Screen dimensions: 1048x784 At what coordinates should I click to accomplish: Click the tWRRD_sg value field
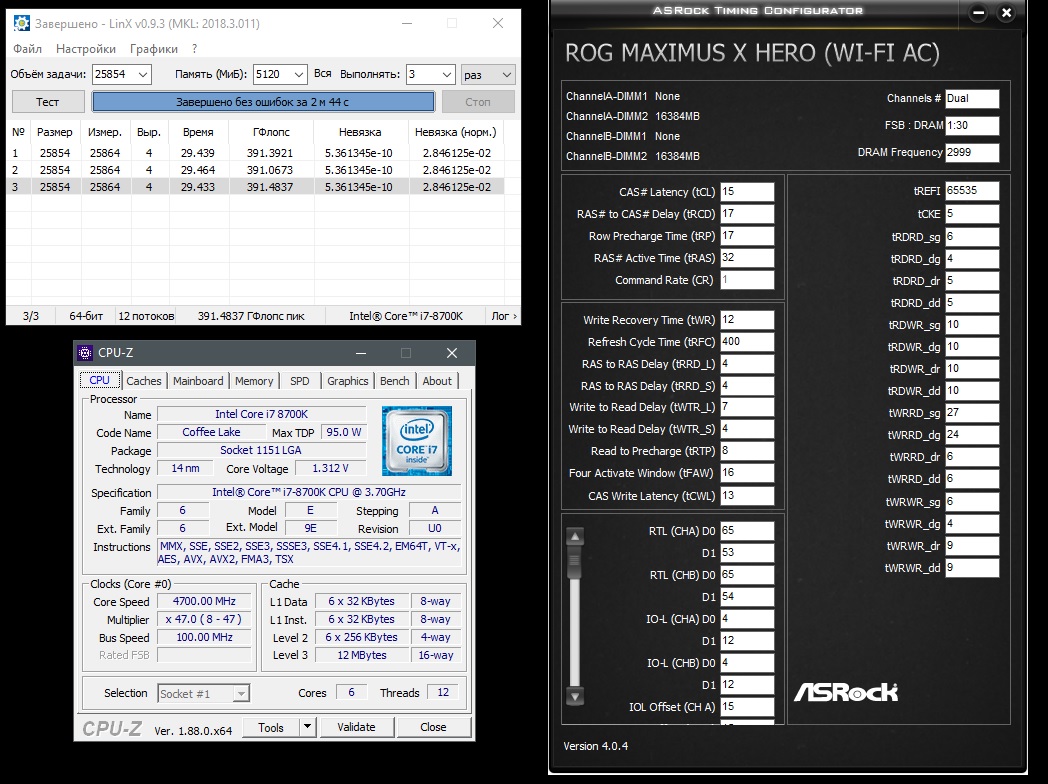[972, 413]
